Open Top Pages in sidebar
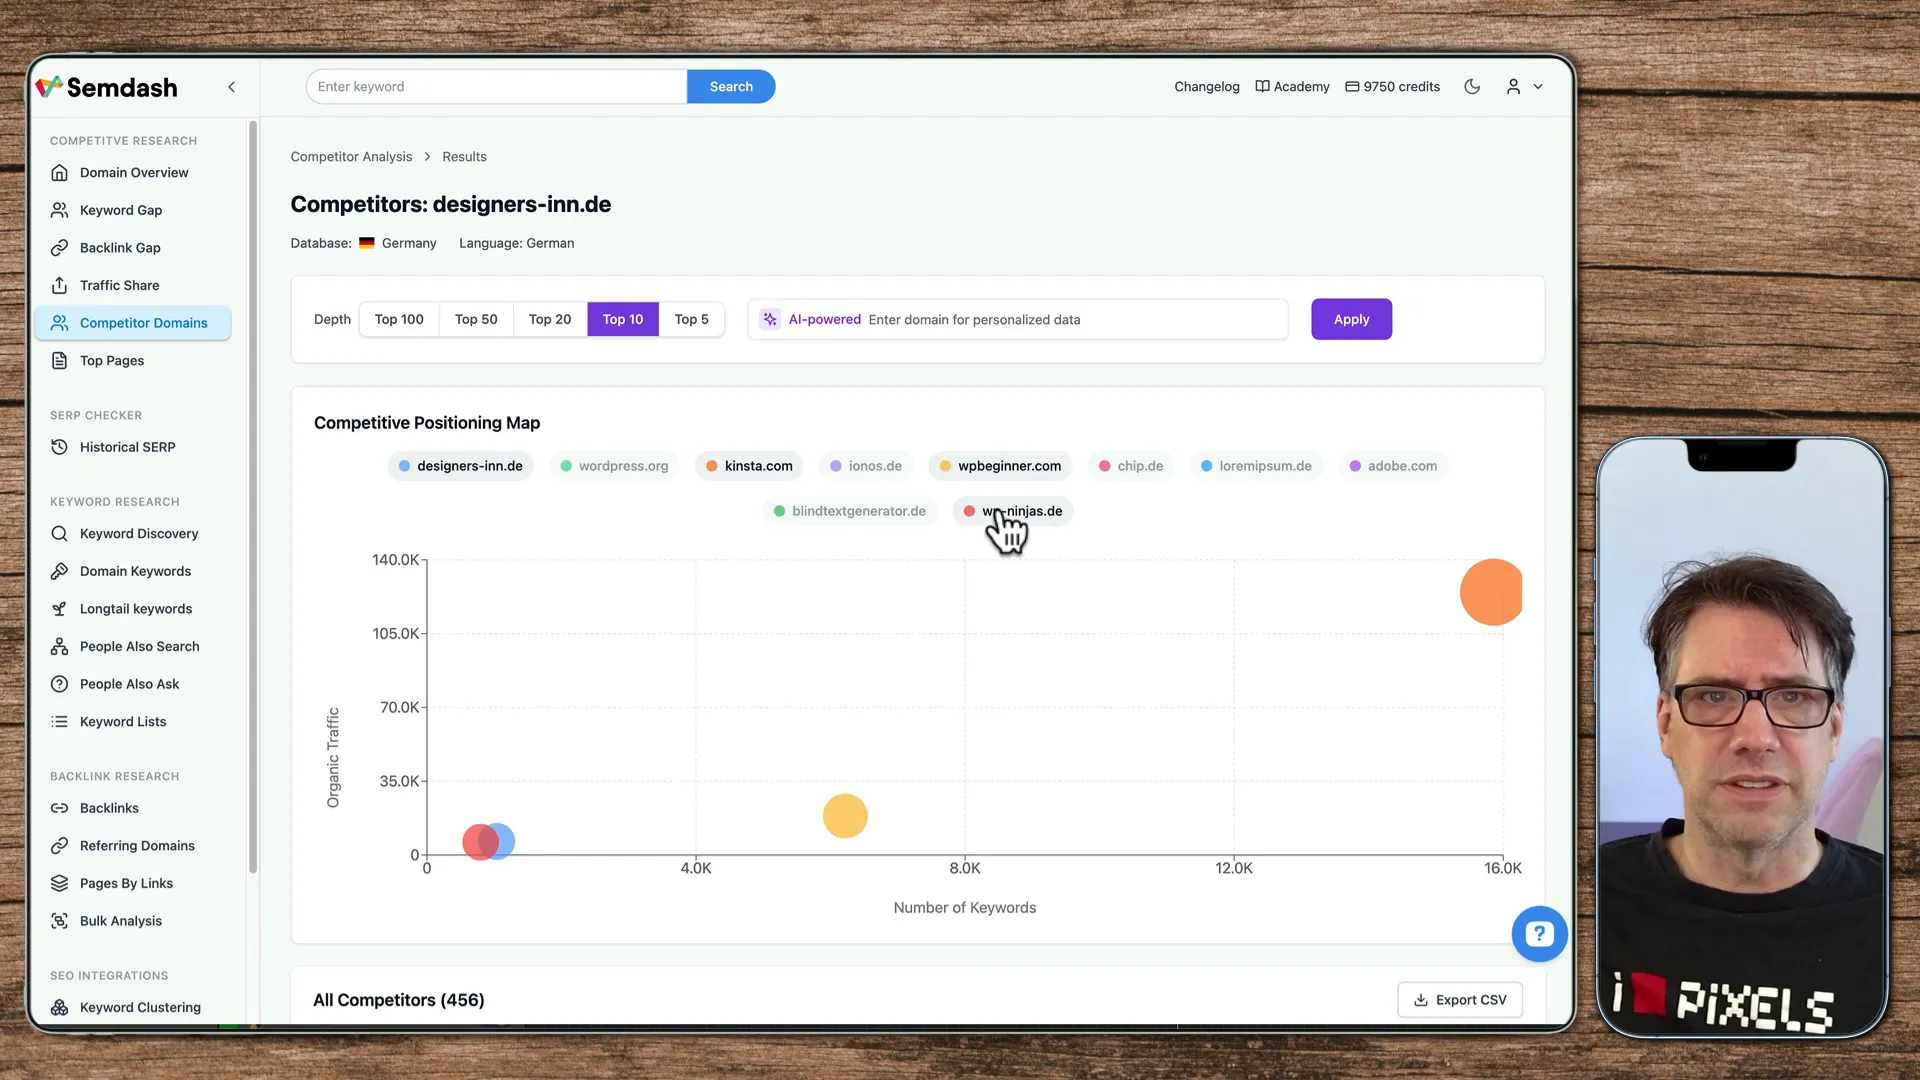Viewport: 1920px width, 1080px height. point(112,361)
